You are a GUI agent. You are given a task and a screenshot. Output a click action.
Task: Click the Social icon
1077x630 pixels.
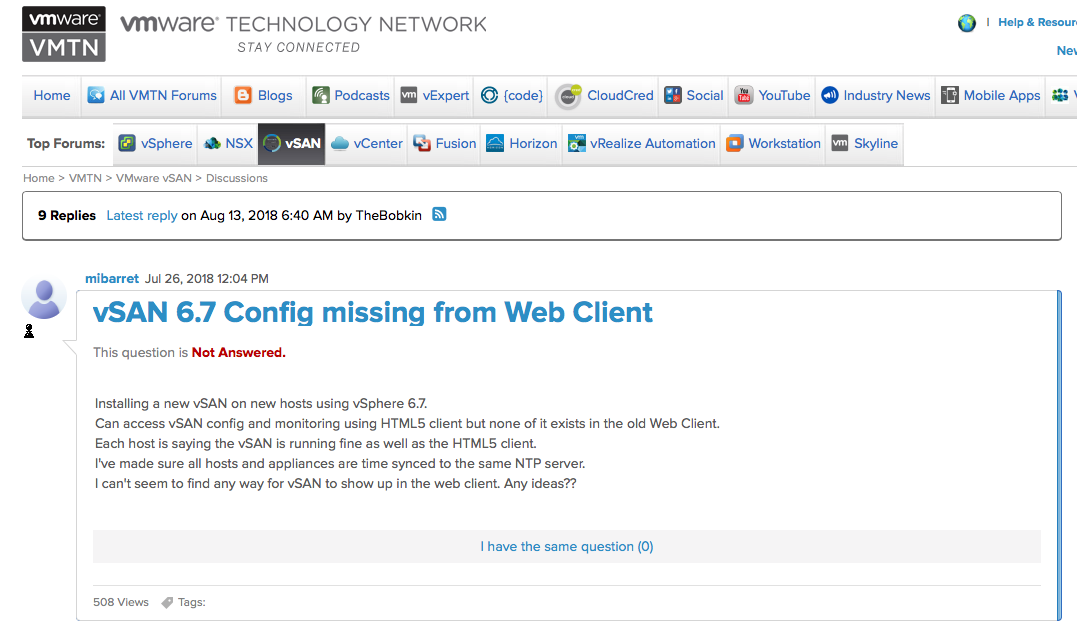pos(673,95)
